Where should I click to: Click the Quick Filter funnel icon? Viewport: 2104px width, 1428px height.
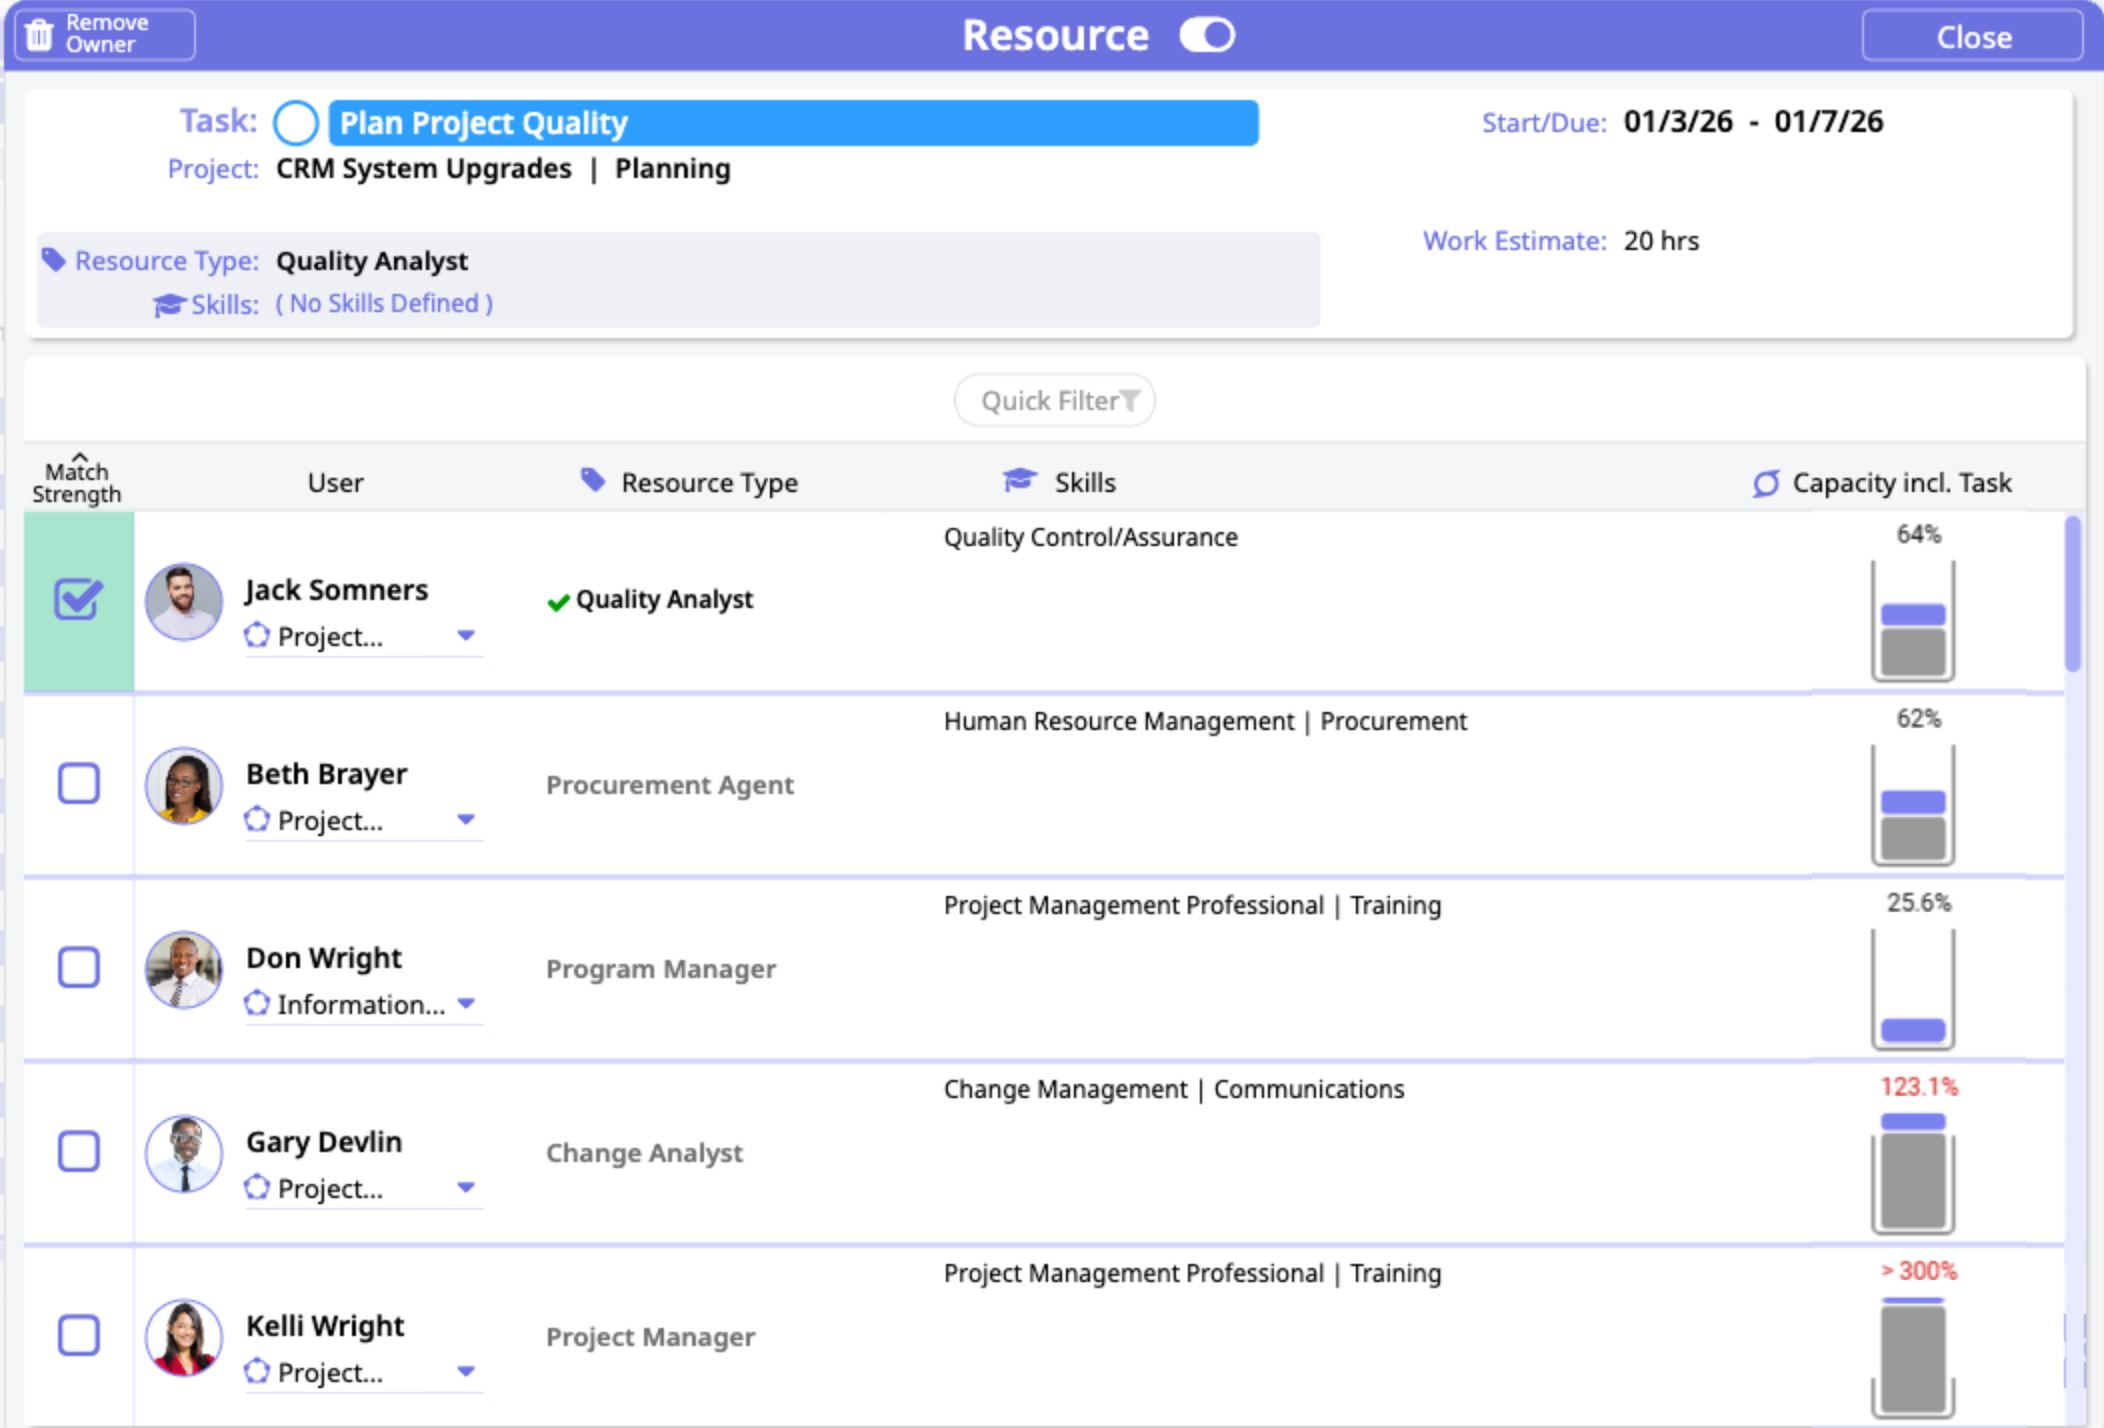[x=1130, y=400]
